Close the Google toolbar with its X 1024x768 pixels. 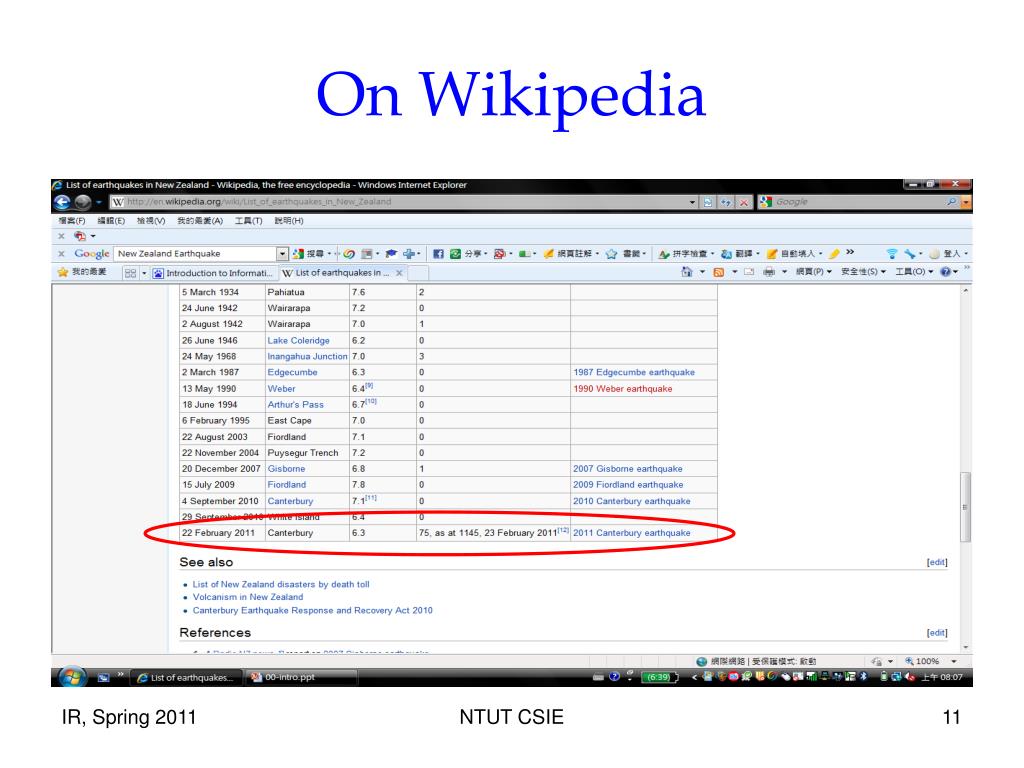pyautogui.click(x=61, y=253)
